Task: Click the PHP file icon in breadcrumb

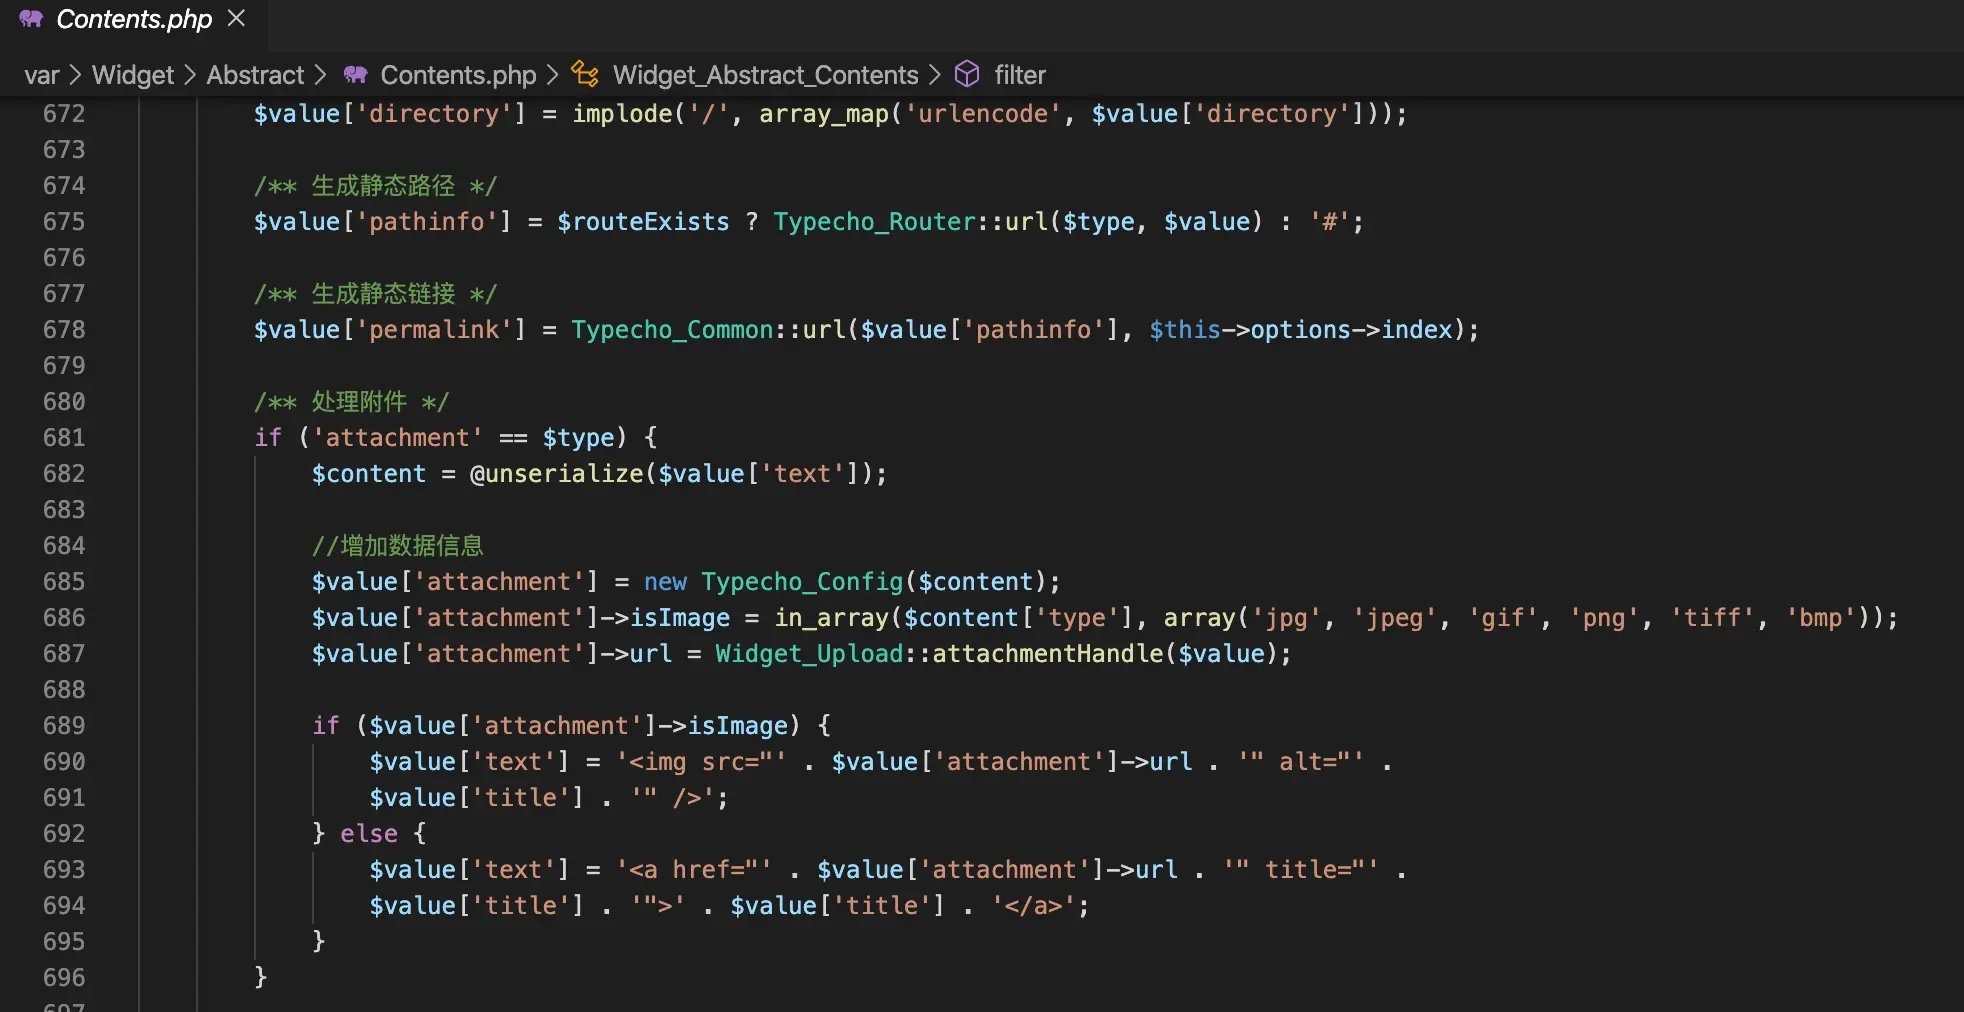Action: click(x=355, y=75)
